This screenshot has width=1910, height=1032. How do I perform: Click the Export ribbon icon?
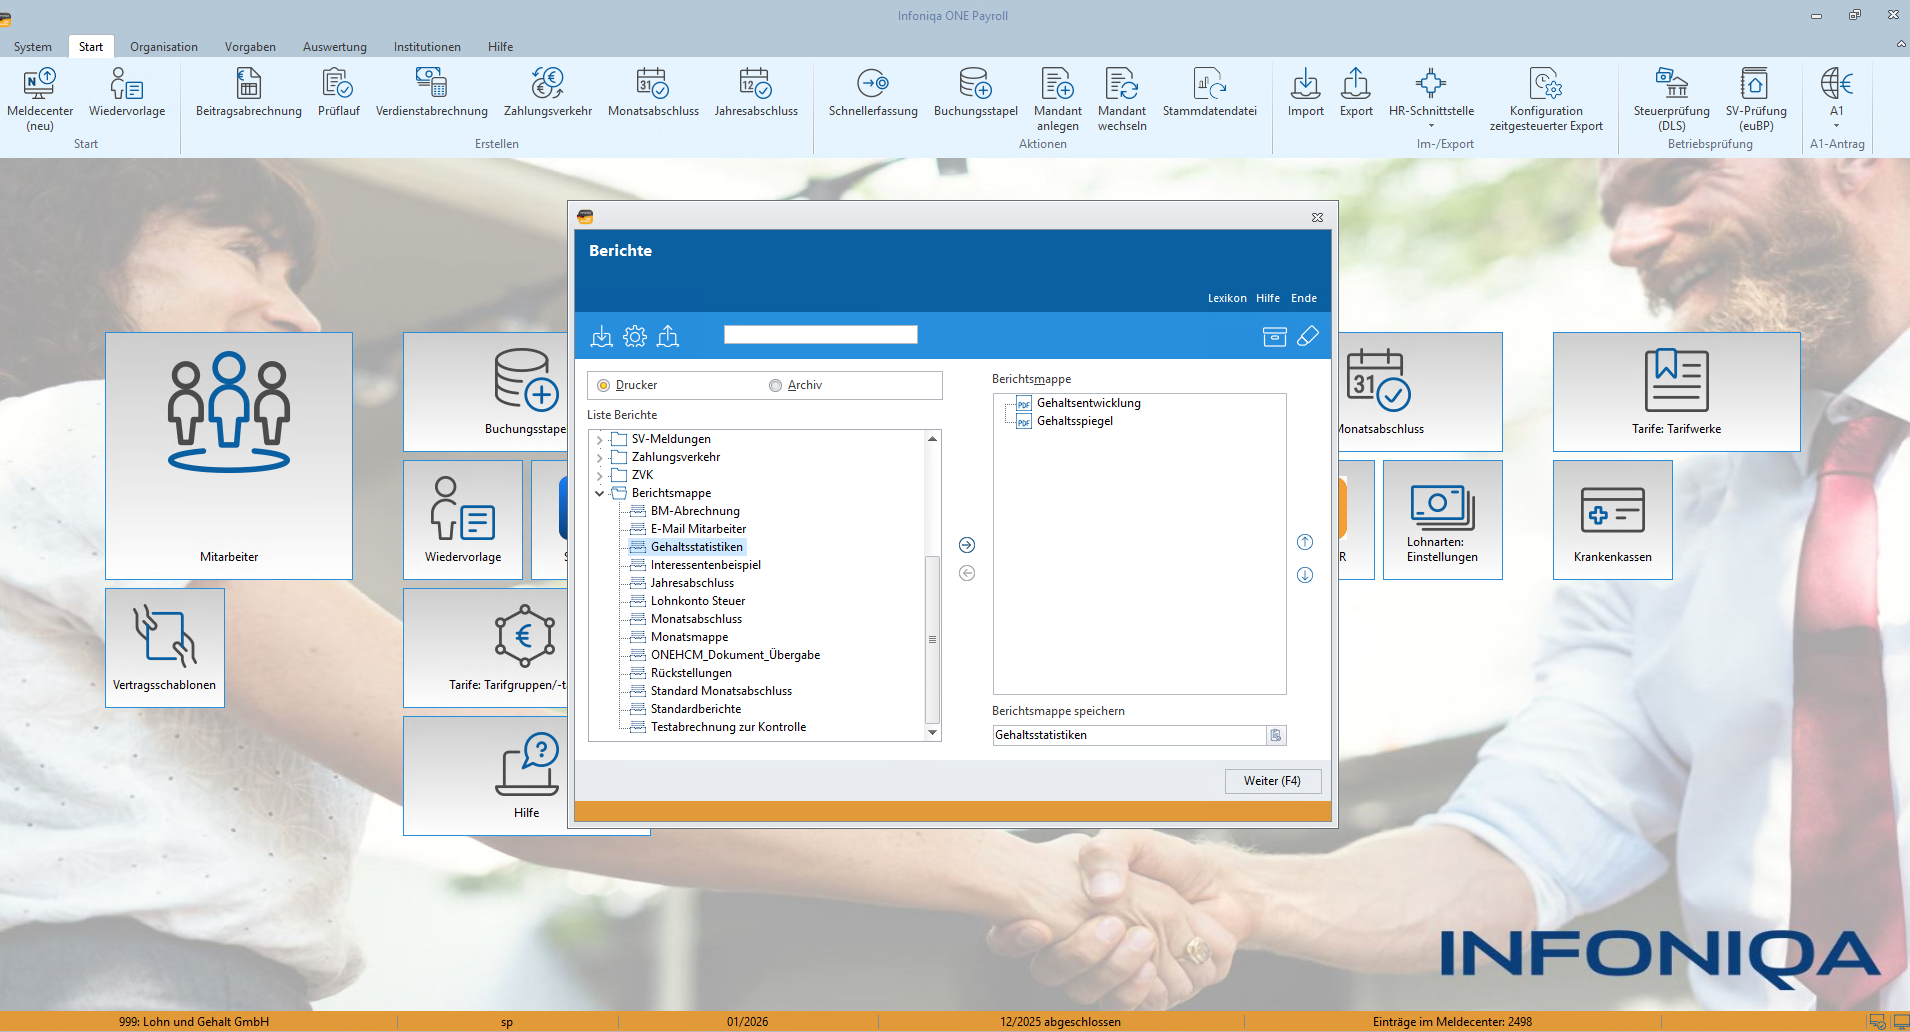click(1356, 92)
